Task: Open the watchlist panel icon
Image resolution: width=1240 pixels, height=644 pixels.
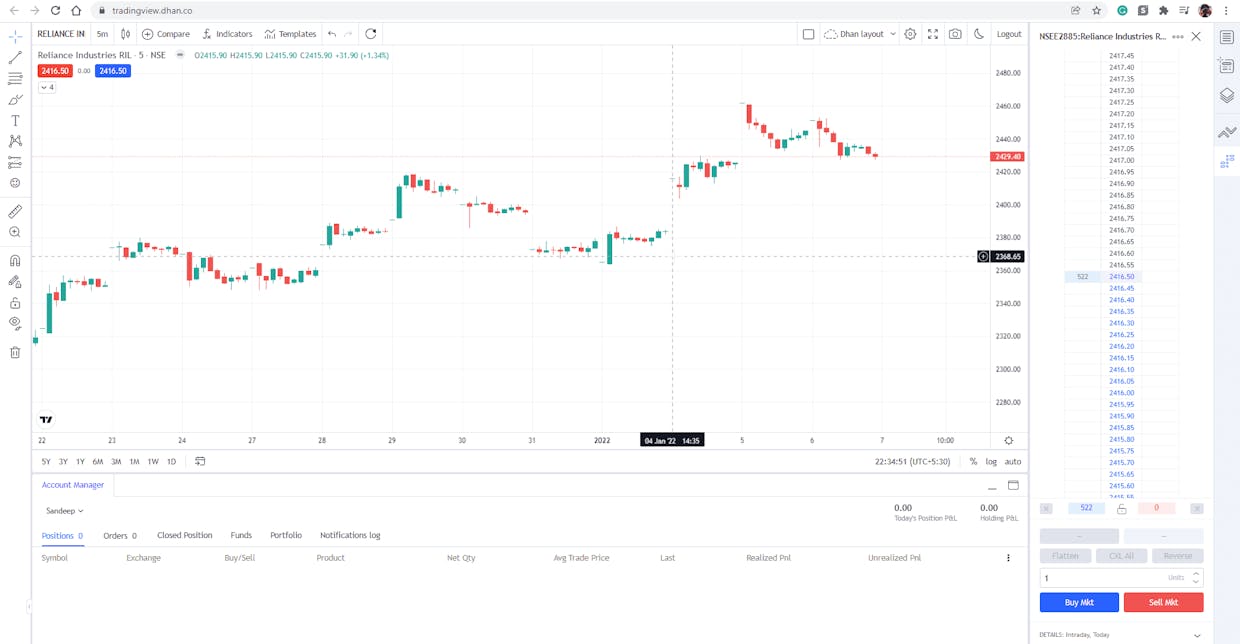Action: click(x=1227, y=37)
